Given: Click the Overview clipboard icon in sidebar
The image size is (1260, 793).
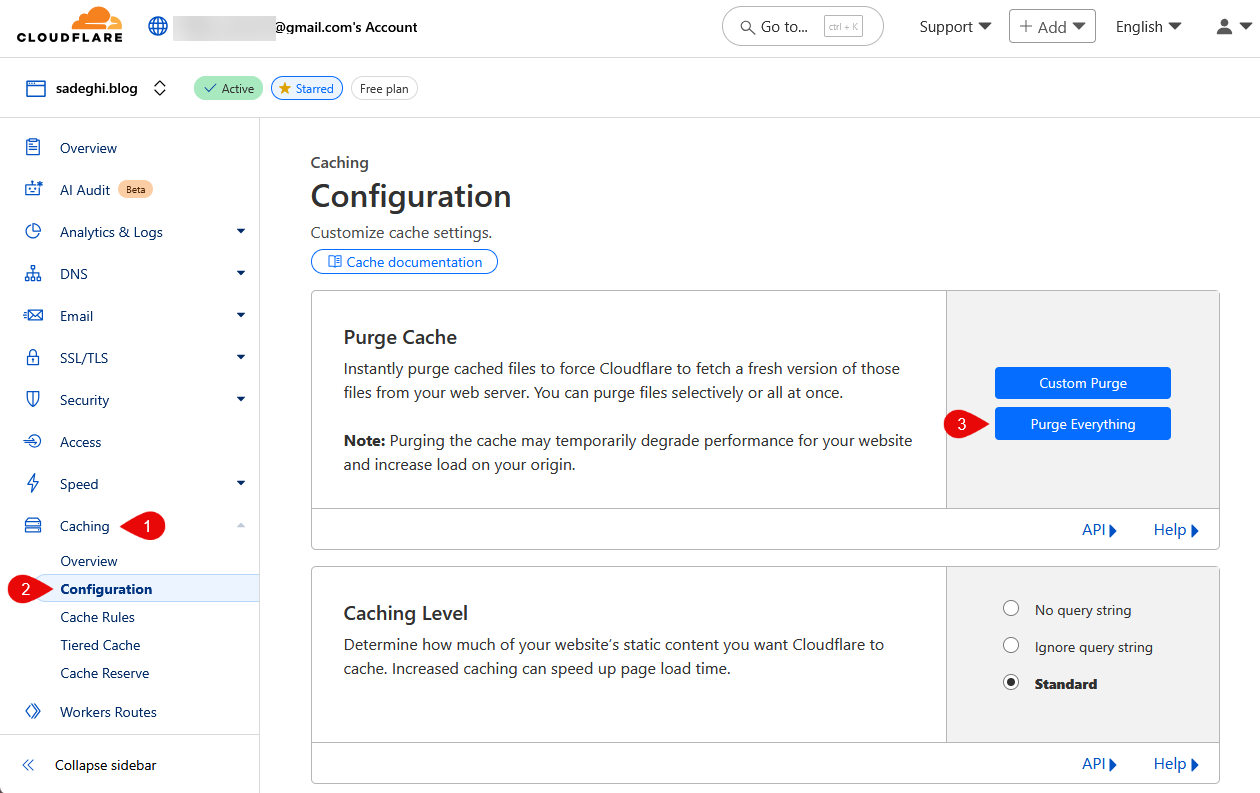Looking at the screenshot, I should point(33,147).
